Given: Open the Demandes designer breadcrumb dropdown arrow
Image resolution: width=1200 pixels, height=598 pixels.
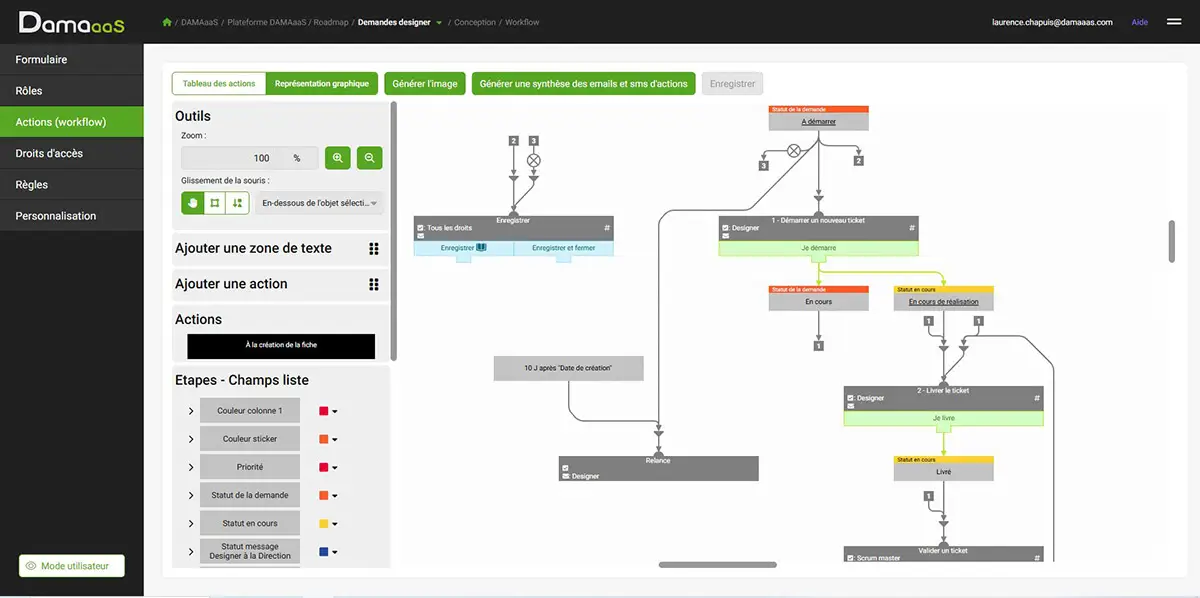Looking at the screenshot, I should pyautogui.click(x=439, y=23).
